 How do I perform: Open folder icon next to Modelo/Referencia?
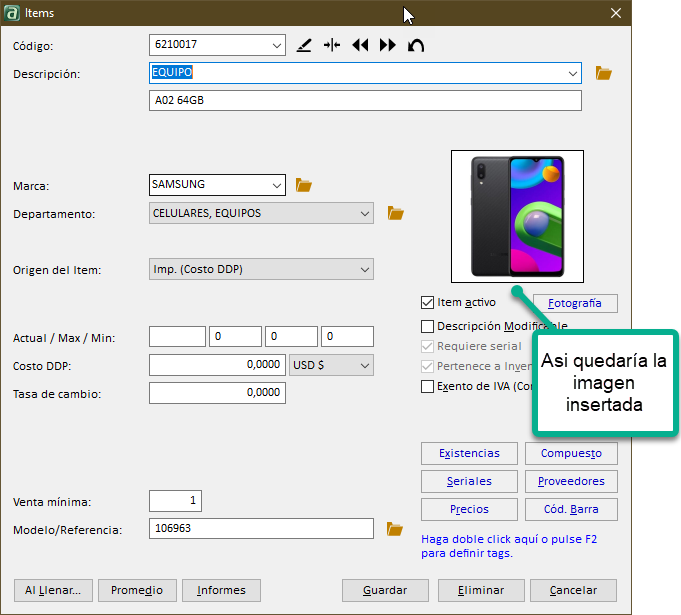(x=395, y=529)
